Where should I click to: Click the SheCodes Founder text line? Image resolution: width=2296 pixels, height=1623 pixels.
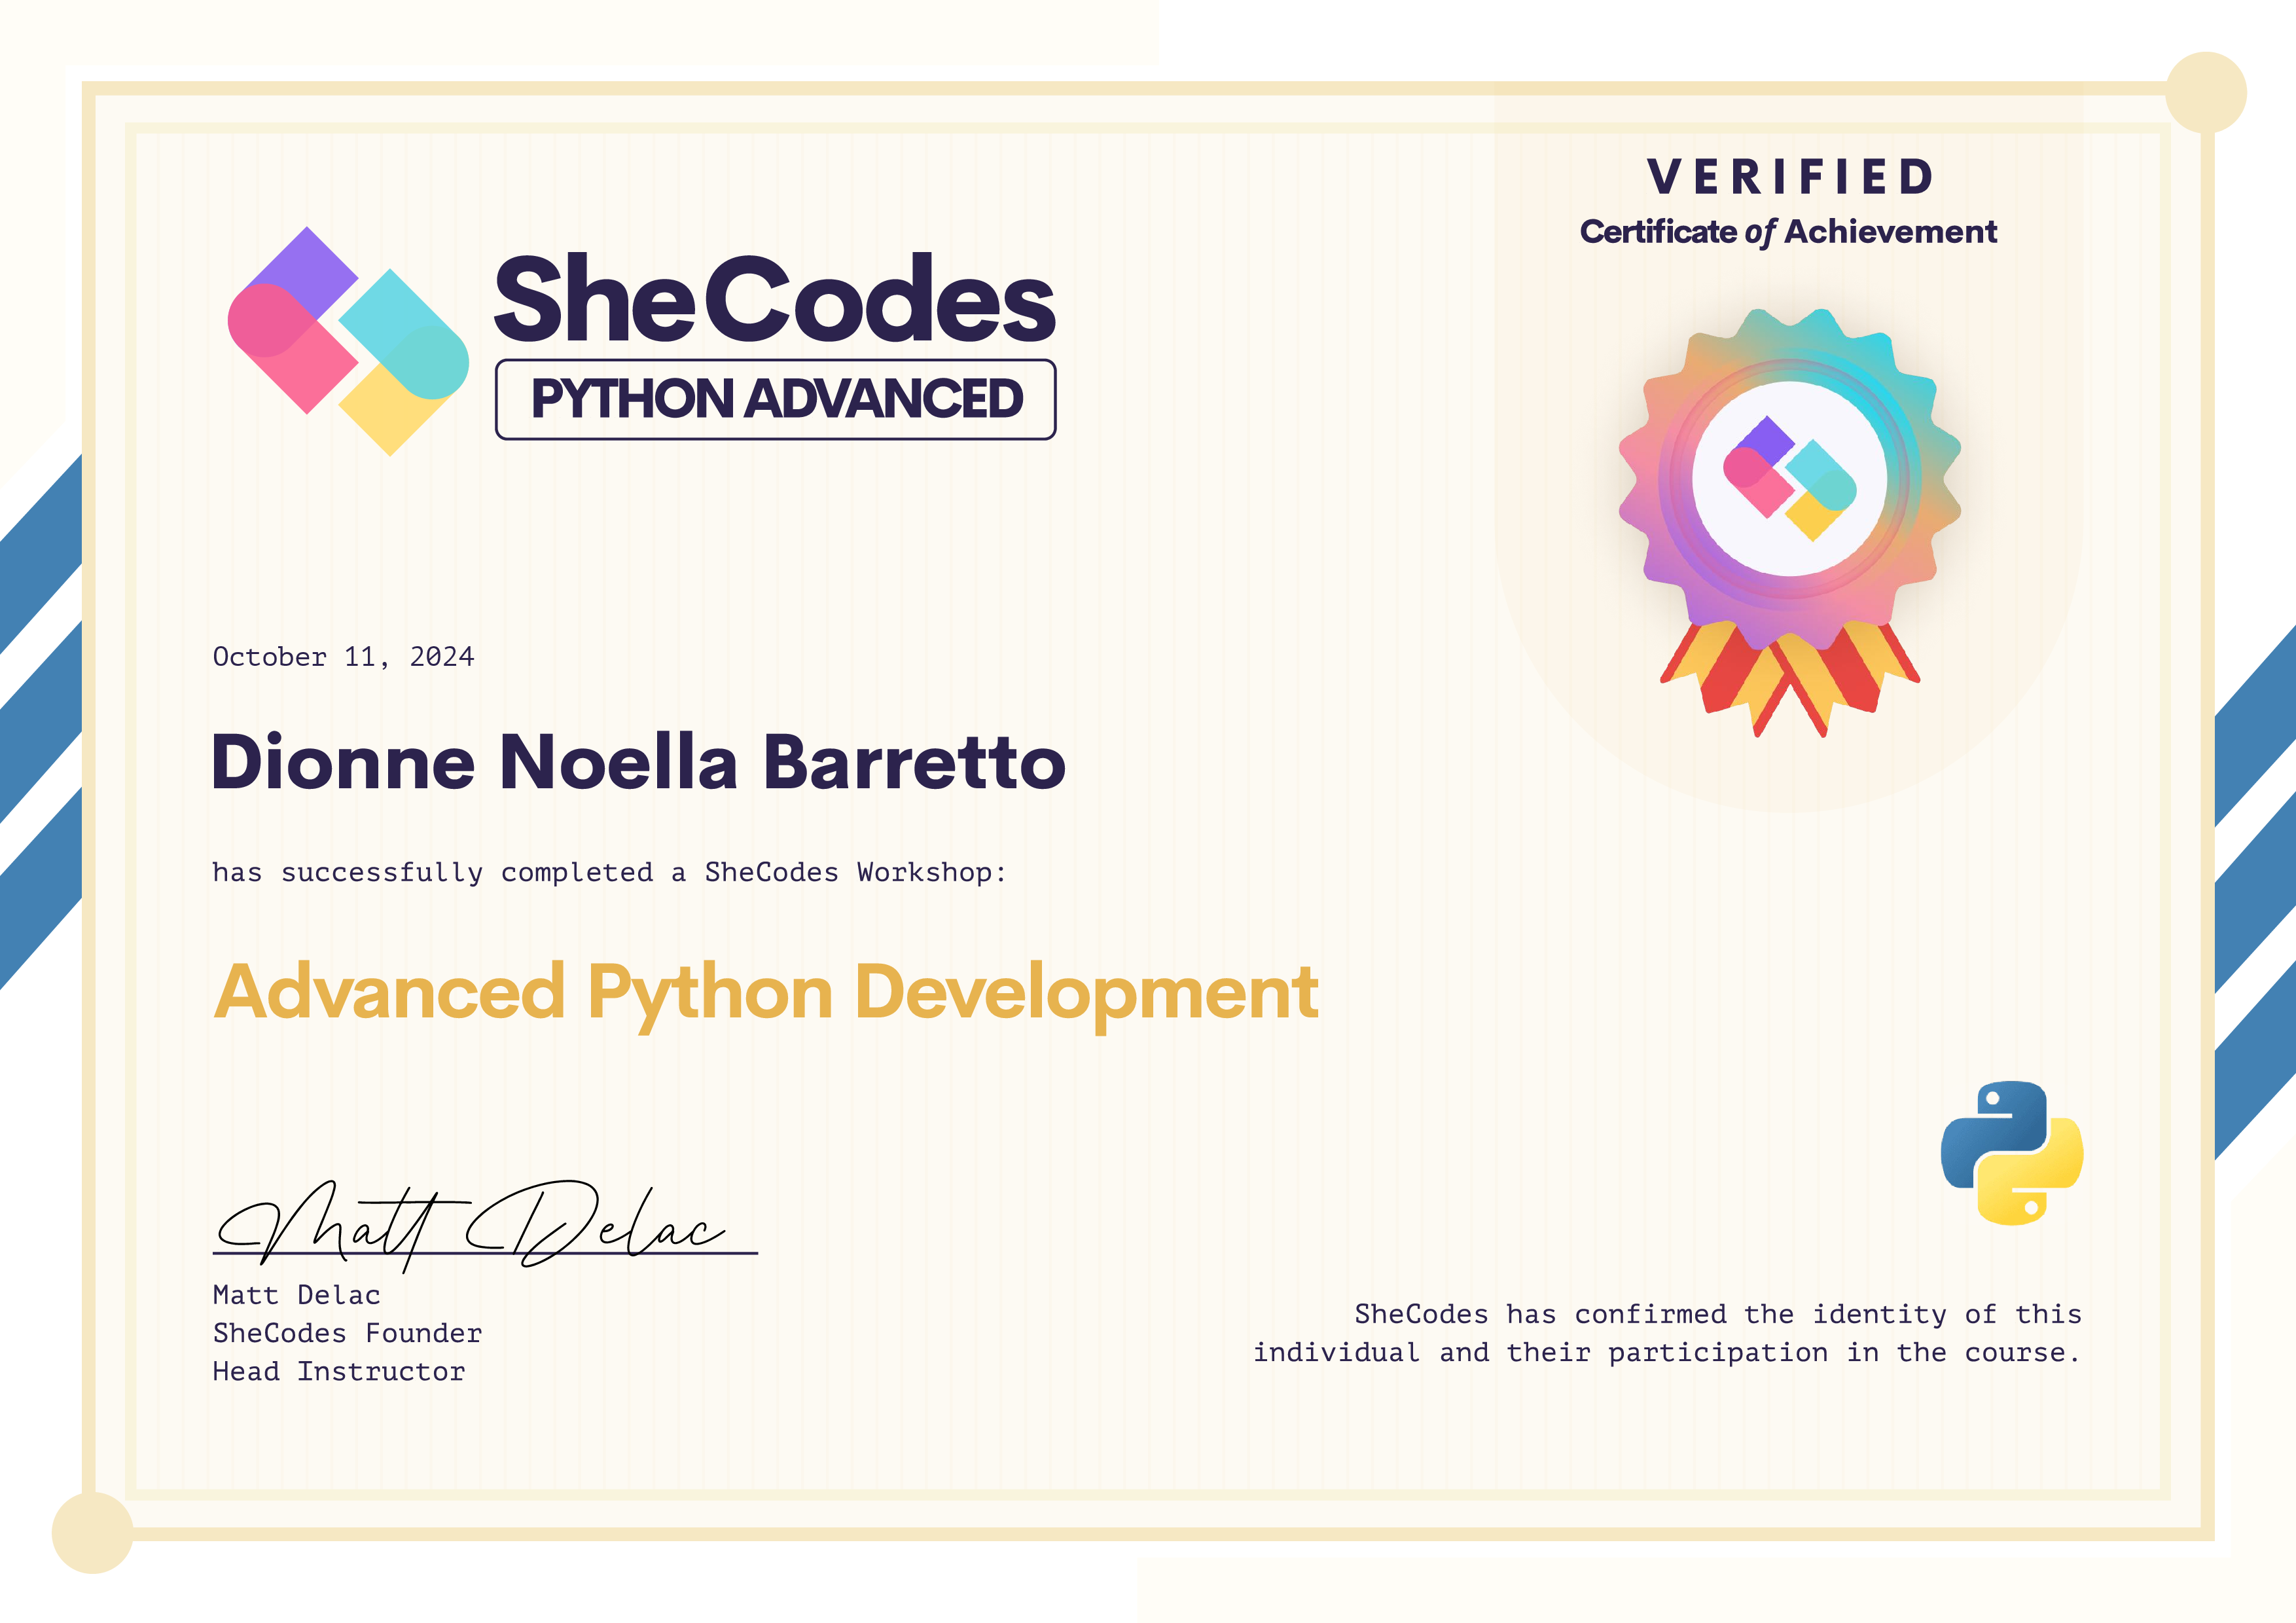(347, 1333)
